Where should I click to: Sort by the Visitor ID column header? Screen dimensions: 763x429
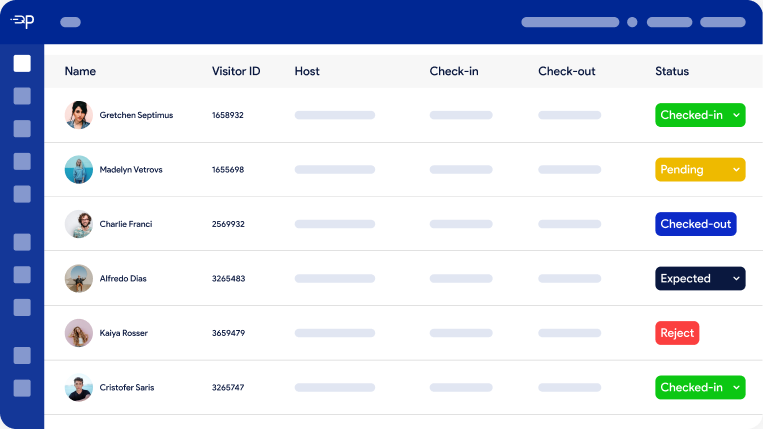236,72
